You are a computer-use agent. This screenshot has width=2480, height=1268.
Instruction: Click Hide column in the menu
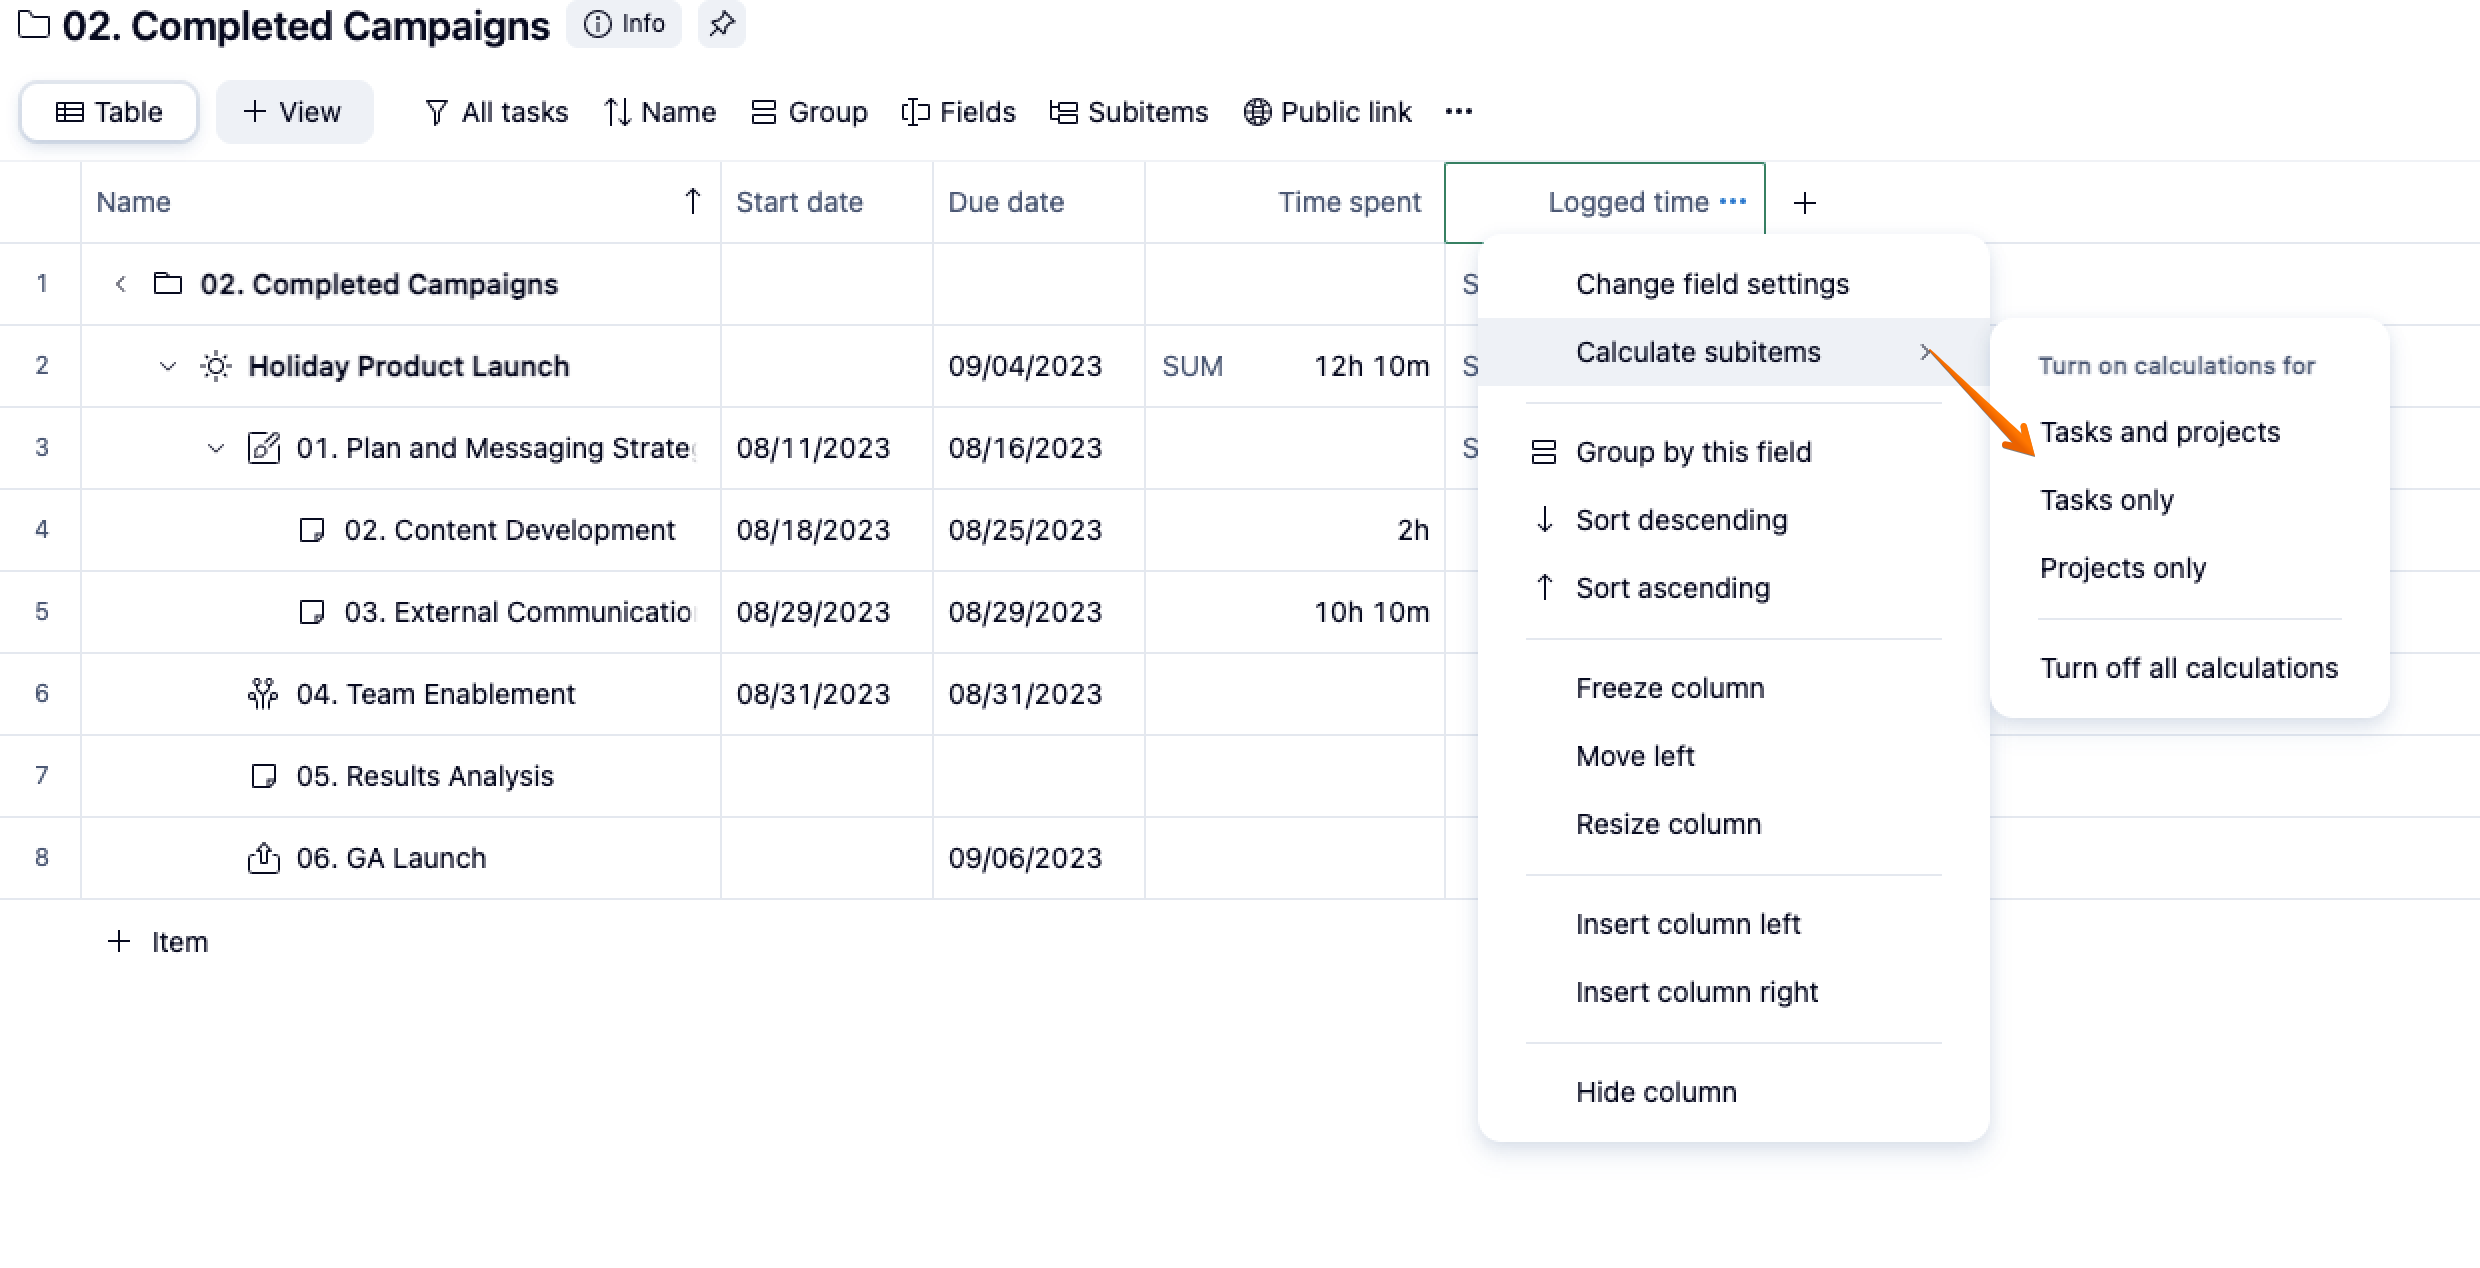1655,1092
